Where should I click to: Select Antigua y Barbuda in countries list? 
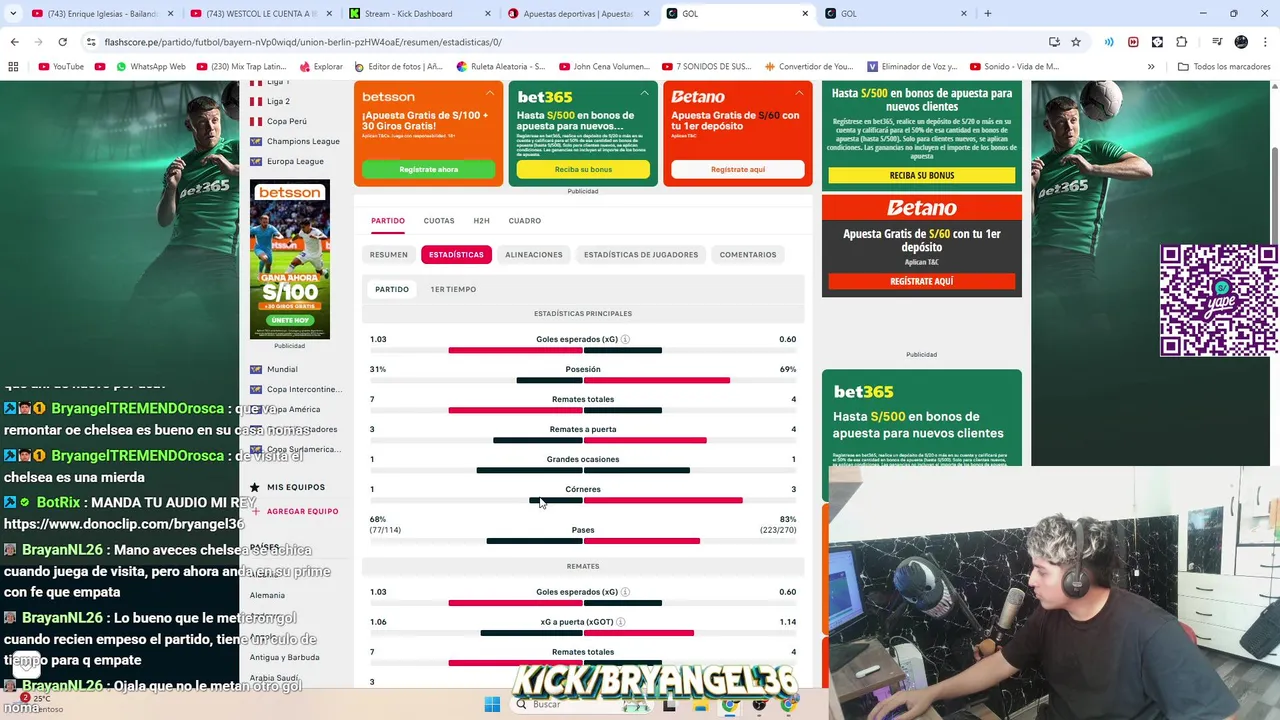pos(285,657)
